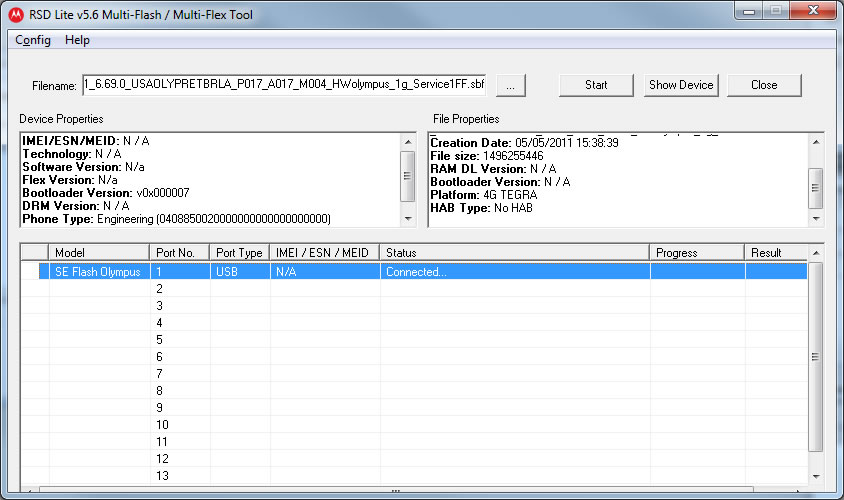Click the Model column header
Viewport: 844px width, 500px height.
pos(99,252)
